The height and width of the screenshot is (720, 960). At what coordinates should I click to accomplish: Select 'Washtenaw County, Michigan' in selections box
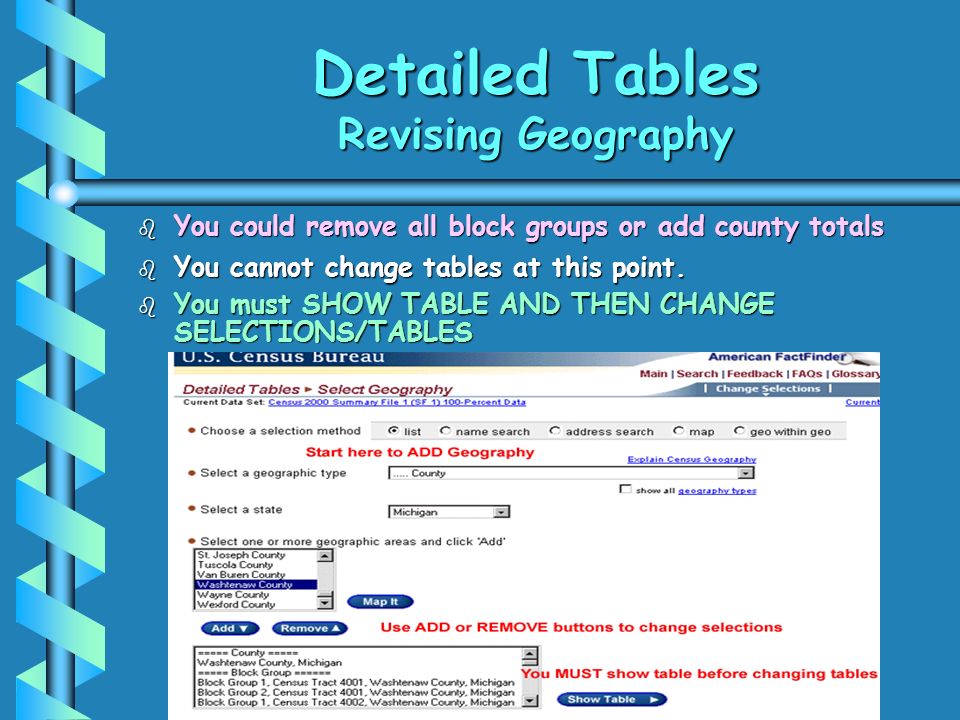pyautogui.click(x=269, y=662)
